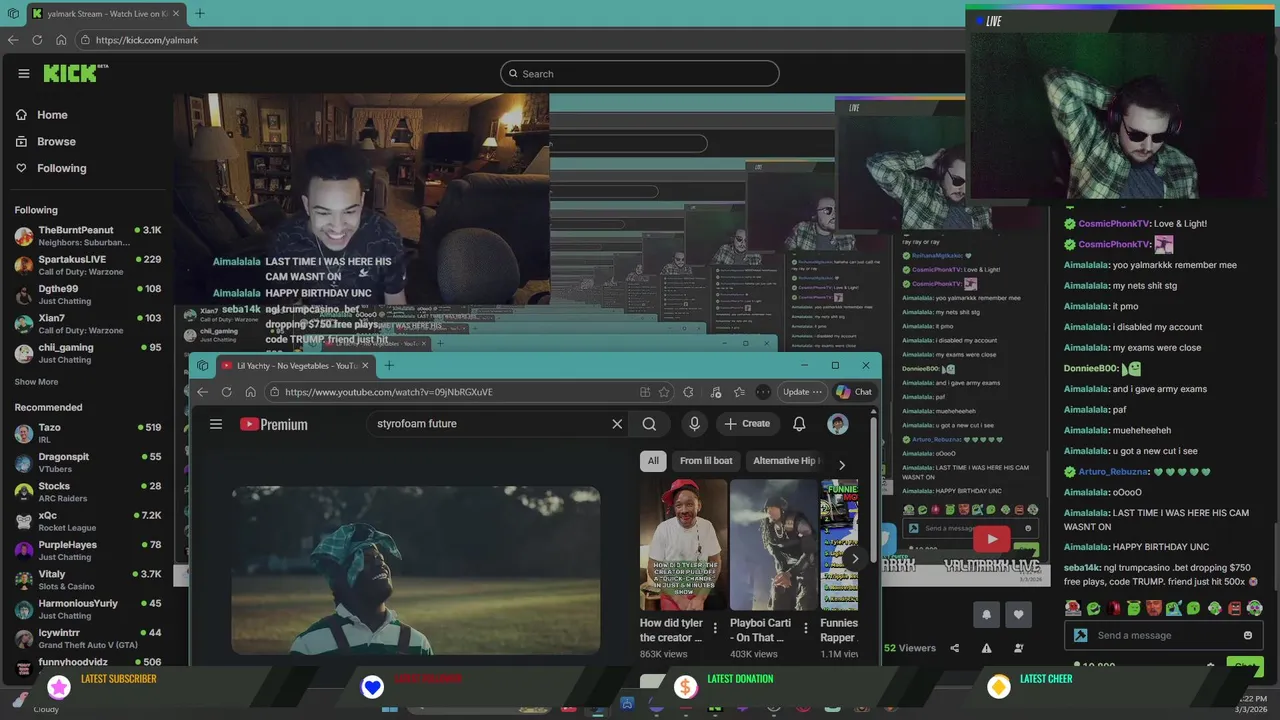1280x720 pixels.
Task: Open emoji picker in chat input
Action: click(1248, 636)
